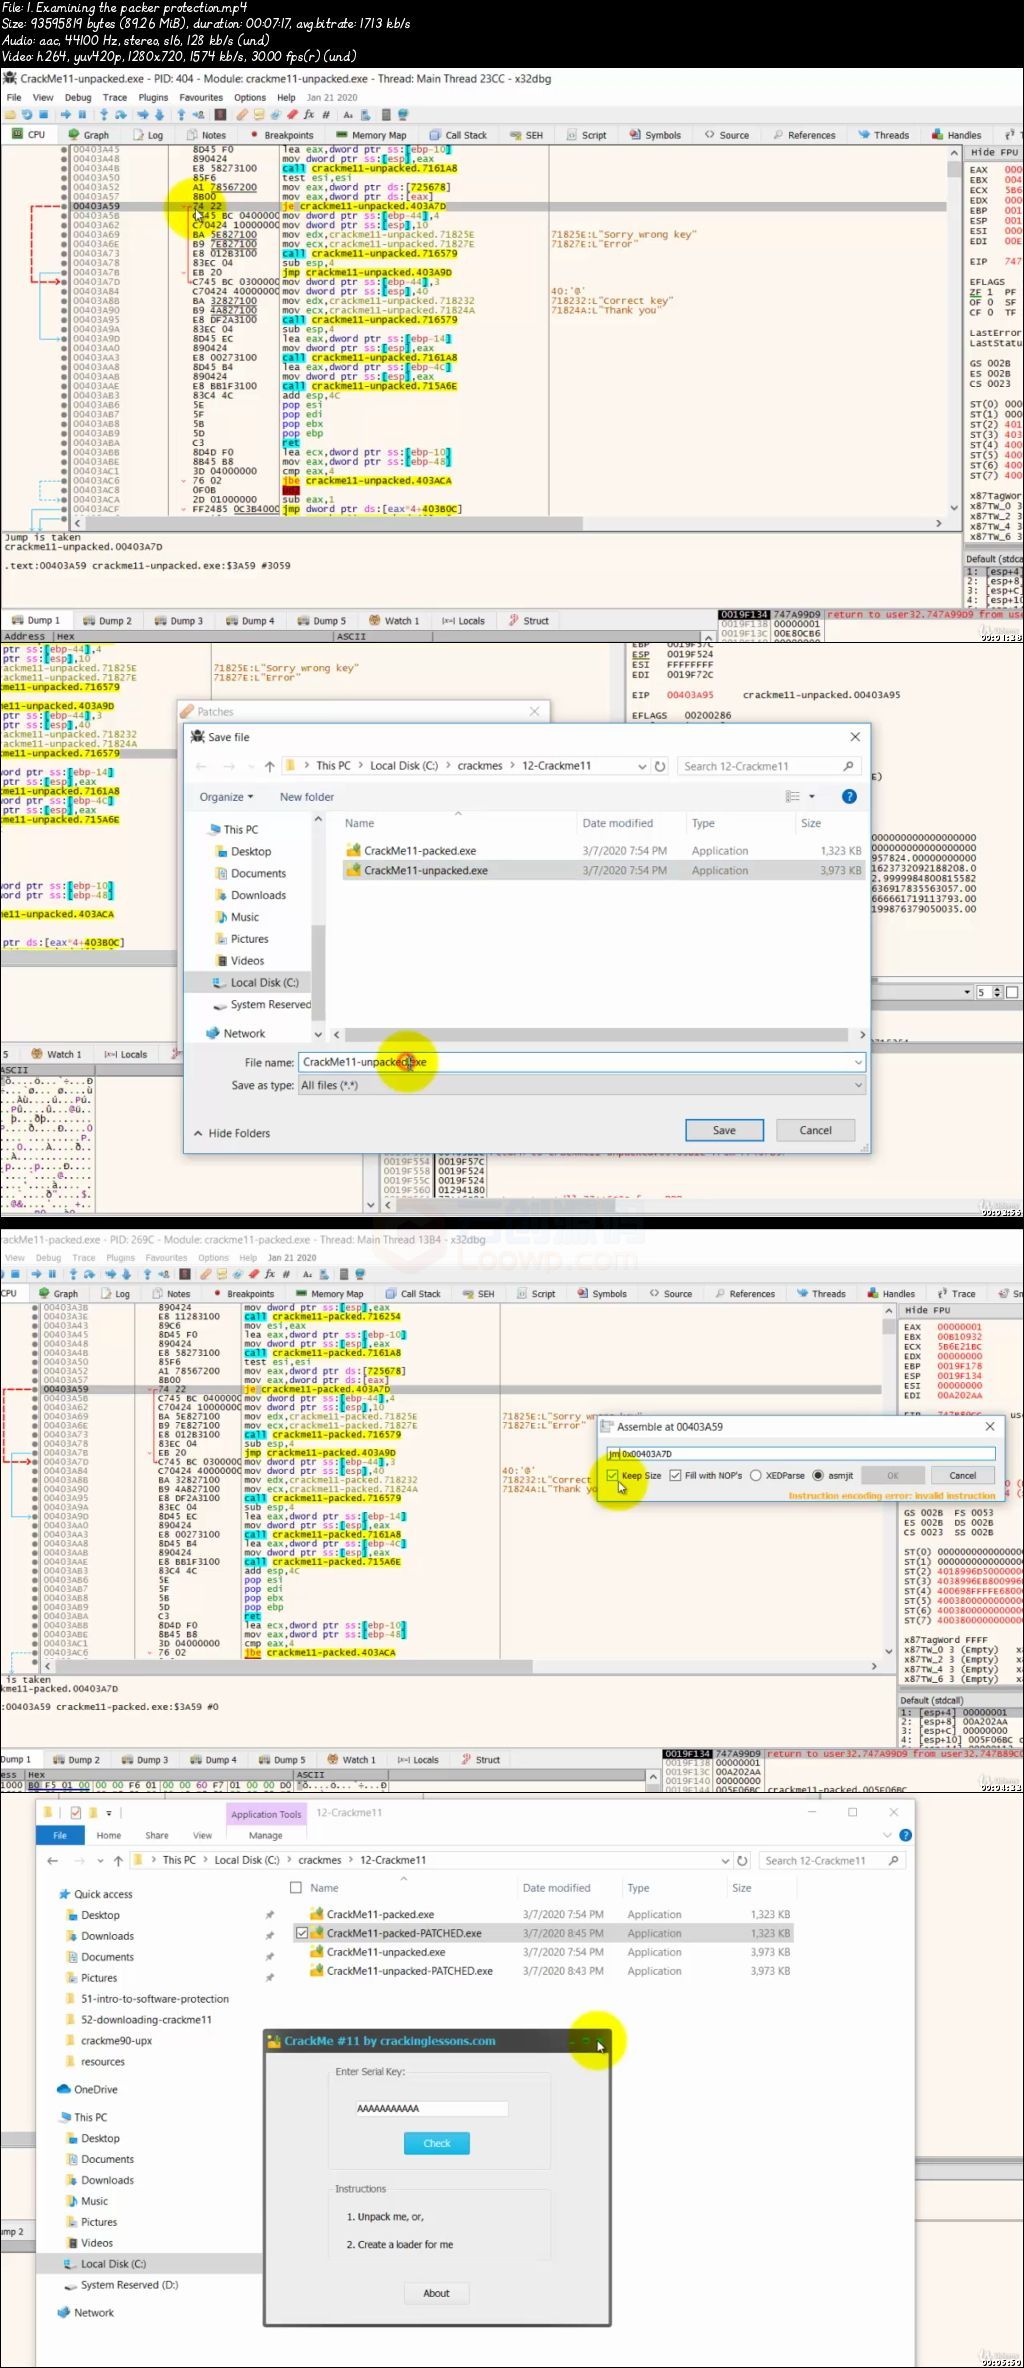This screenshot has height=2368, width=1024.
Task: Click search magnifier in Explorer search box
Action: coord(893,1860)
